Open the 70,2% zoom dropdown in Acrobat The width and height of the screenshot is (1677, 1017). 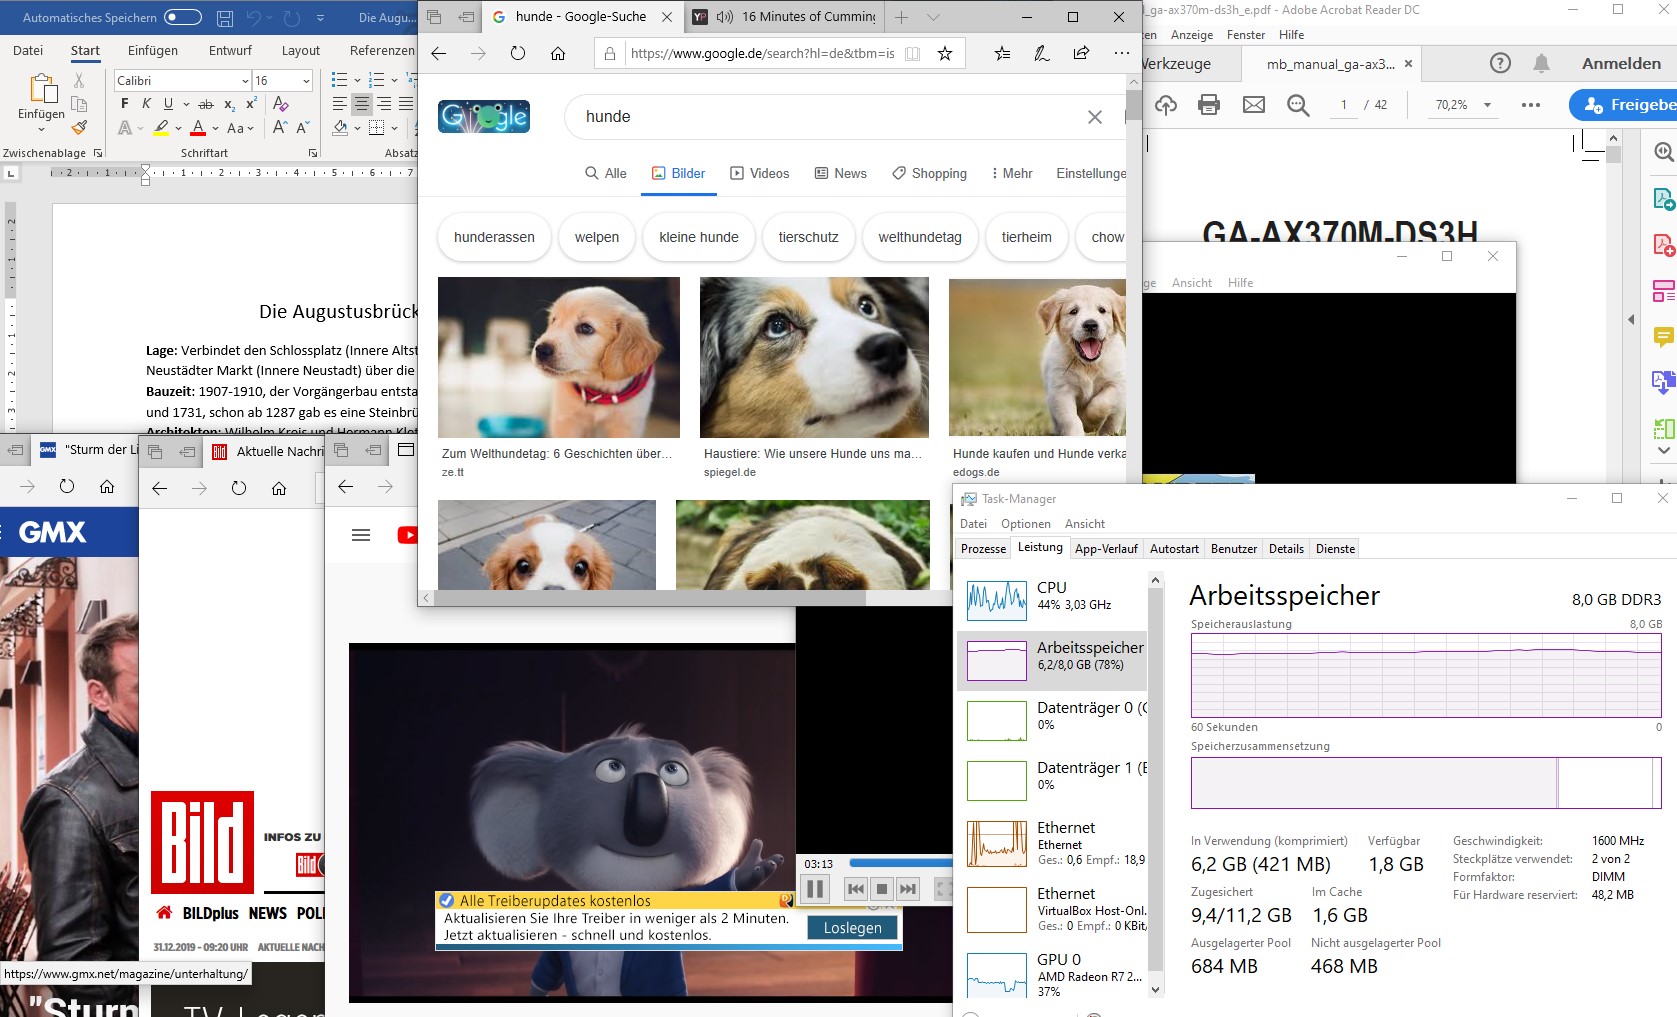tap(1487, 105)
